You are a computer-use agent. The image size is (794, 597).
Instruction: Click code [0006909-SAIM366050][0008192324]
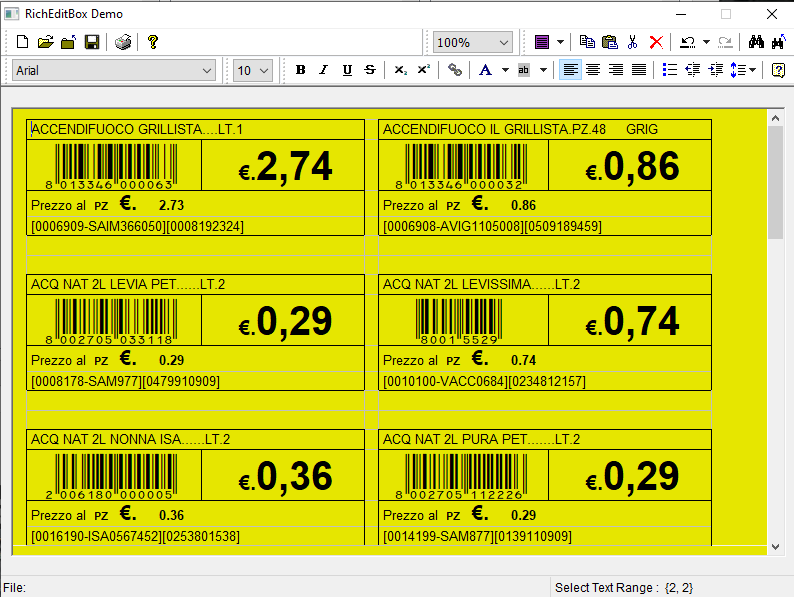(137, 226)
